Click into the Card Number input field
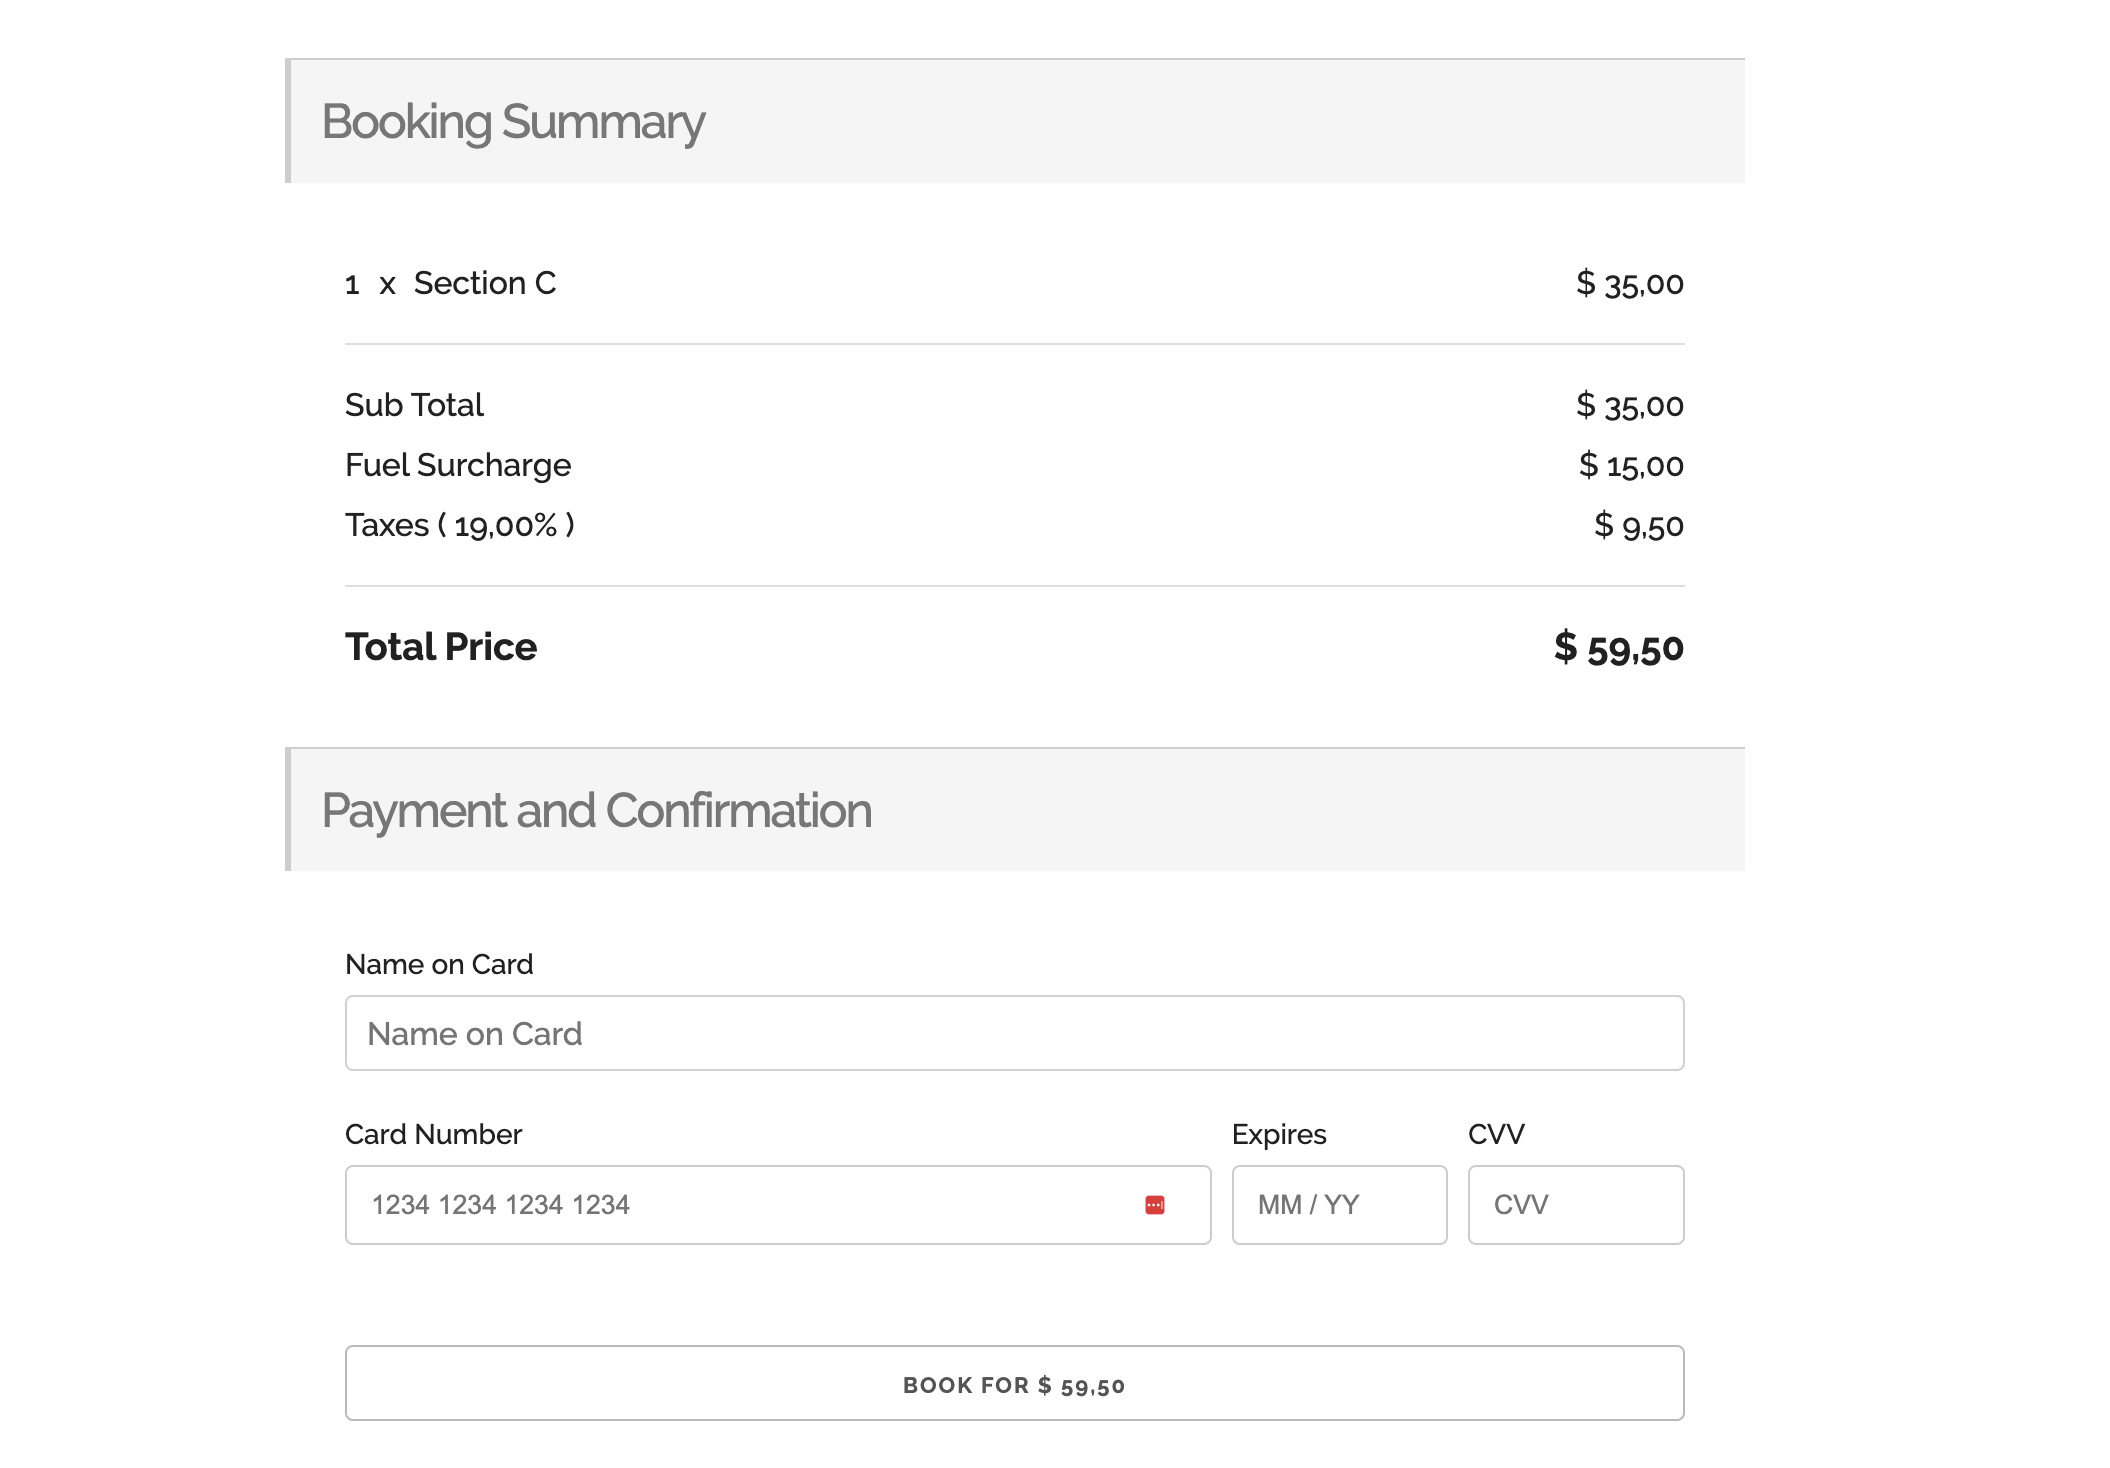This screenshot has width=2110, height=1468. [740, 1205]
